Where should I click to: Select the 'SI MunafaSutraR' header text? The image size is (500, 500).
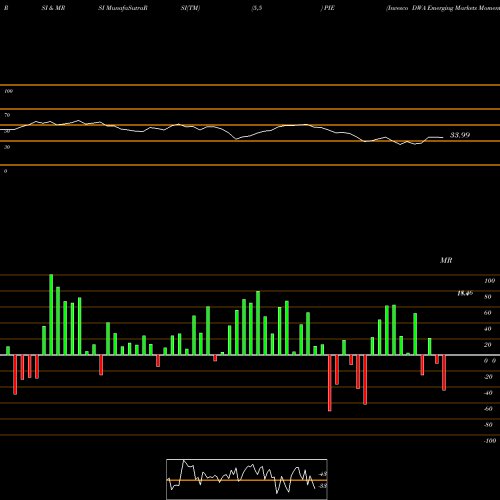[123, 8]
